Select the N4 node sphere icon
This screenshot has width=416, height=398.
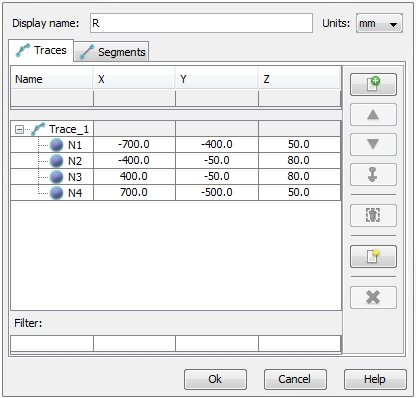[x=56, y=193]
